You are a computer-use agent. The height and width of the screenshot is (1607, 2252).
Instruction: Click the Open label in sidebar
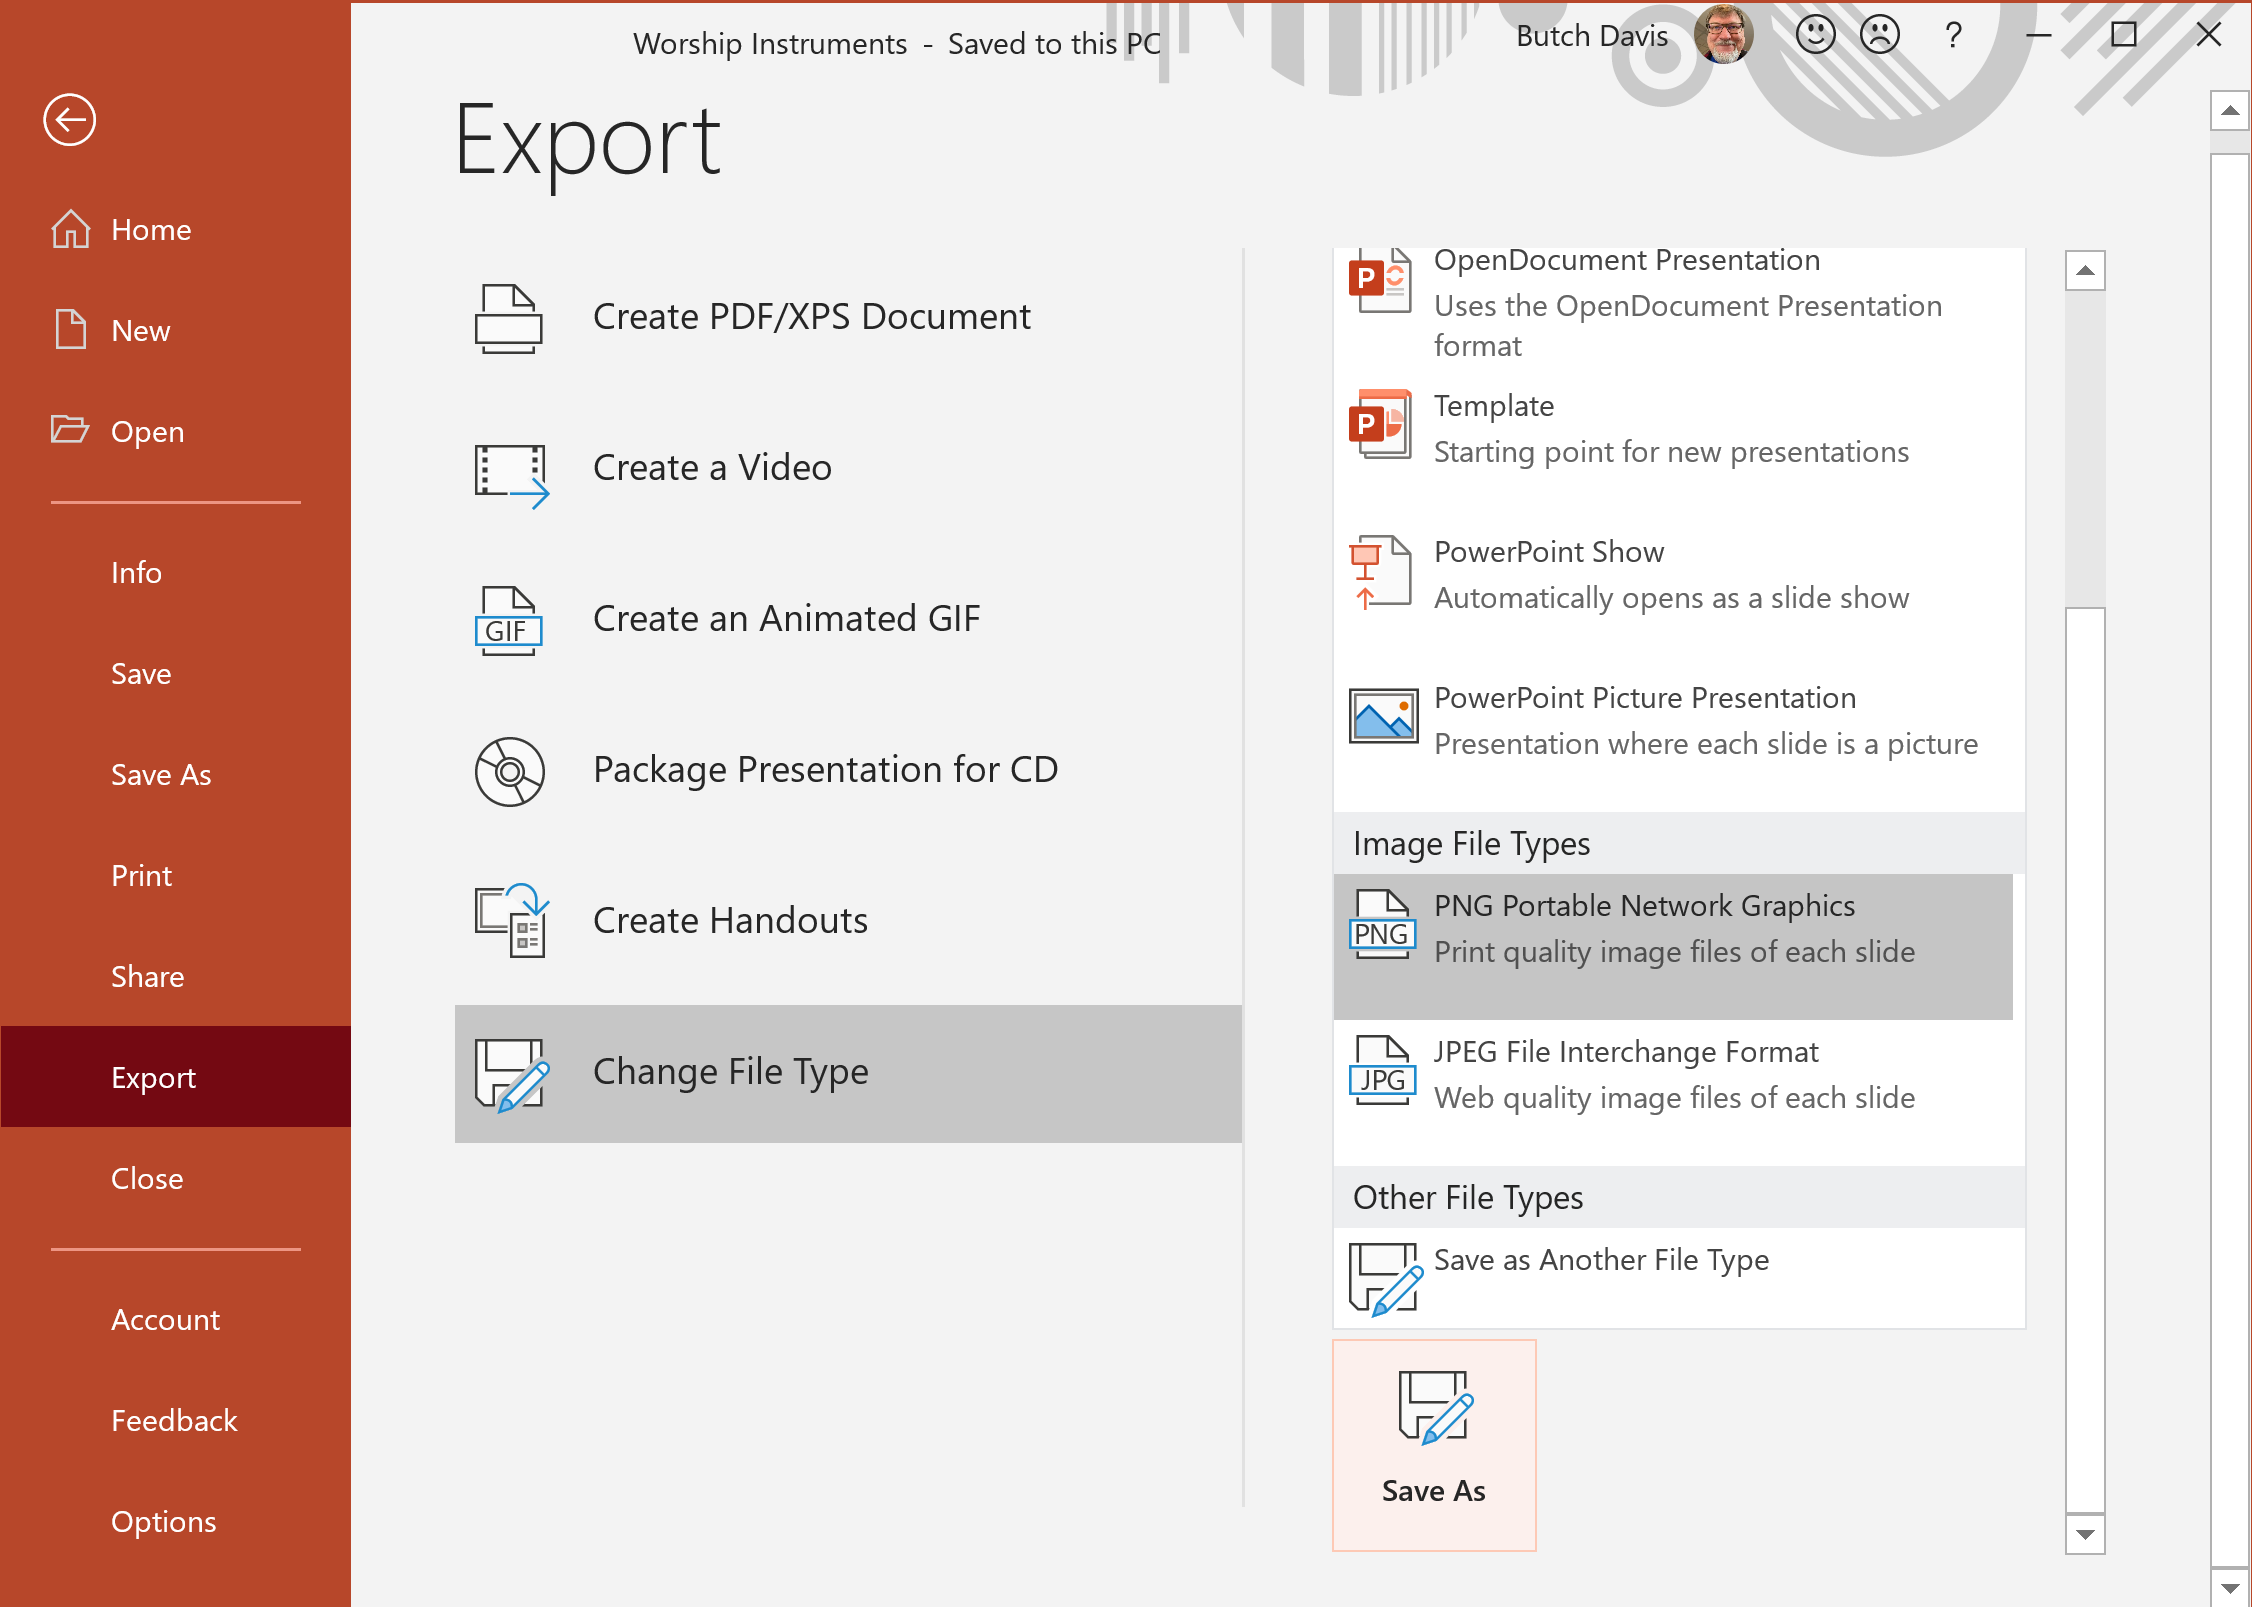pos(148,432)
